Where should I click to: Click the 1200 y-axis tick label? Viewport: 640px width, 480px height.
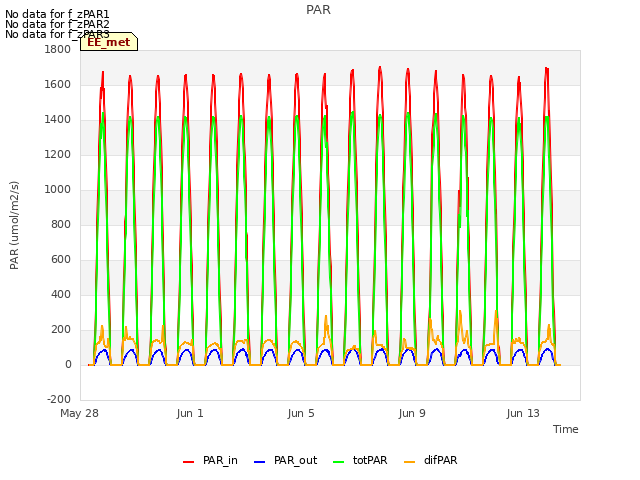(58, 155)
